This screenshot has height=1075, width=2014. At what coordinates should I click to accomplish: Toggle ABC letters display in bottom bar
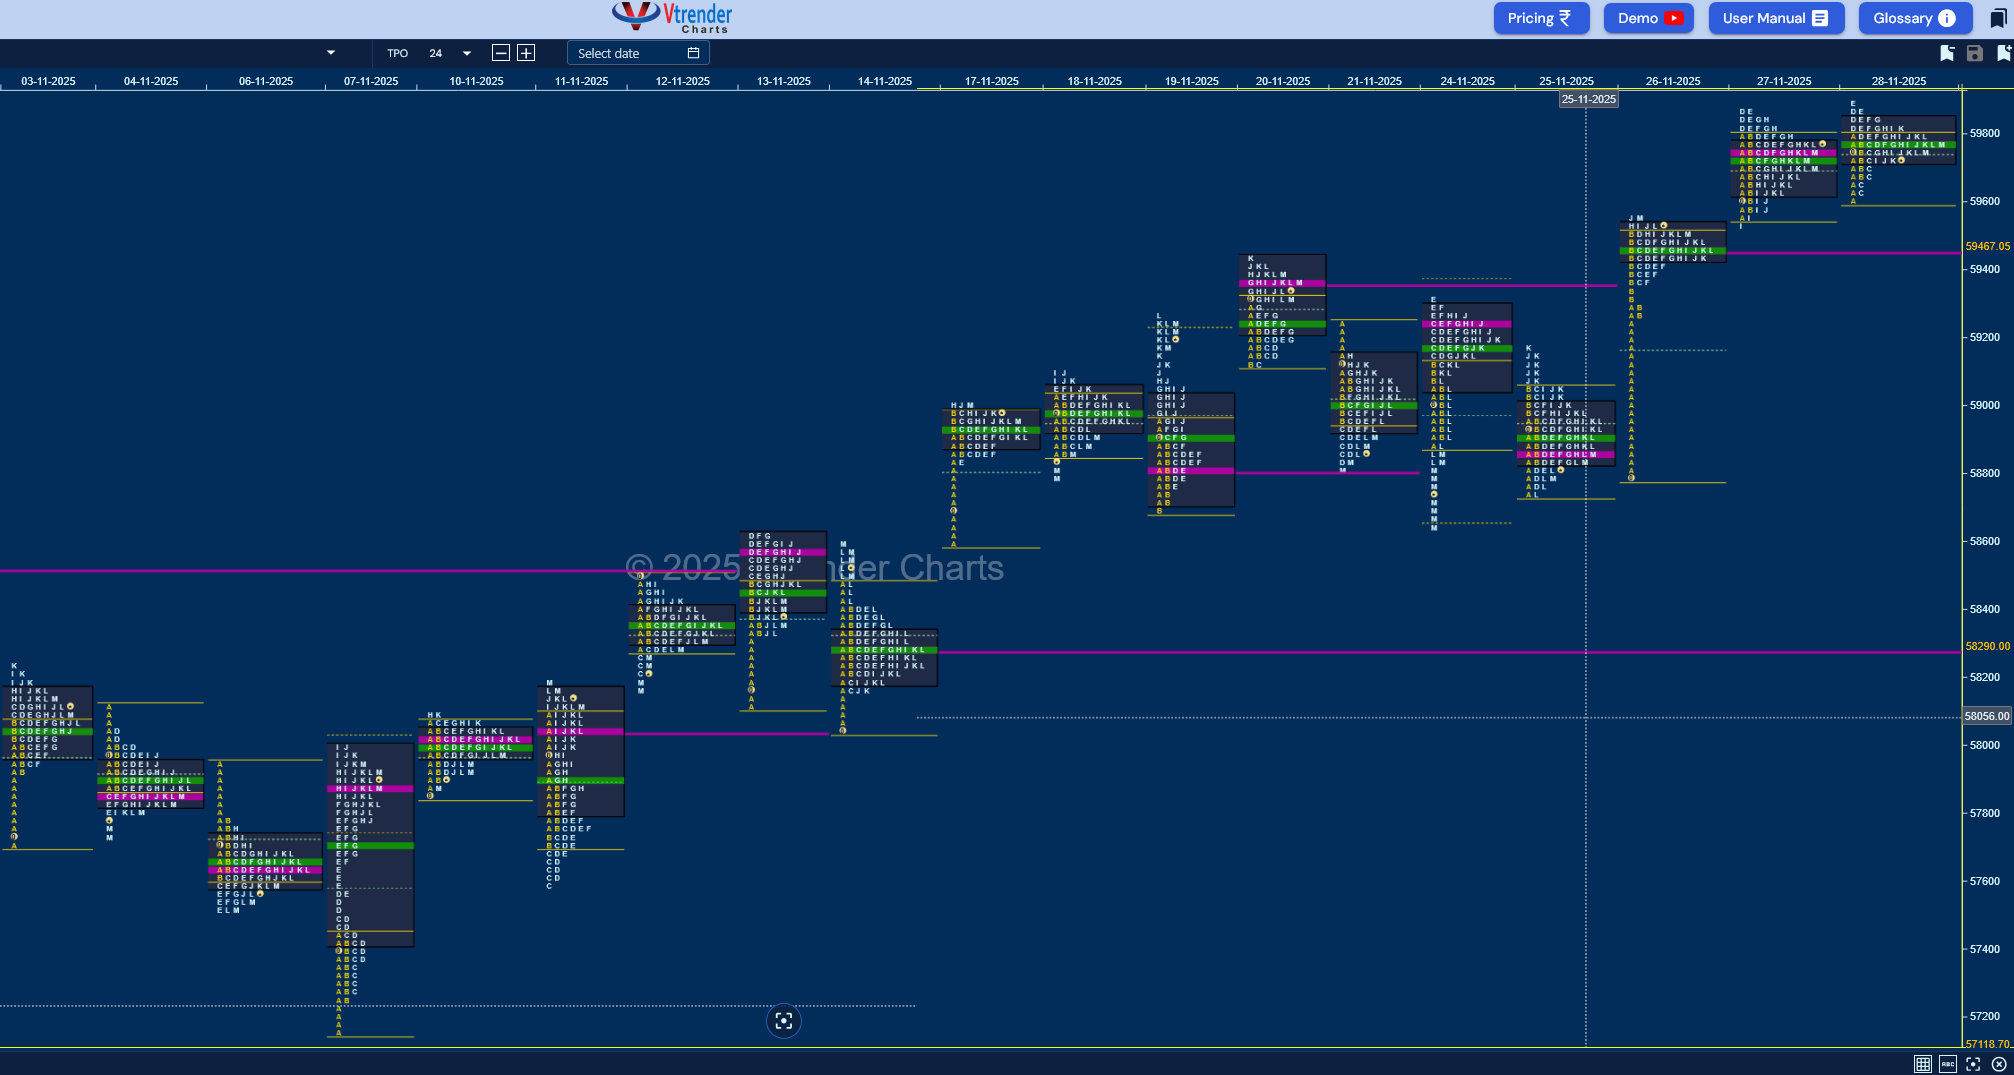(x=1948, y=1064)
